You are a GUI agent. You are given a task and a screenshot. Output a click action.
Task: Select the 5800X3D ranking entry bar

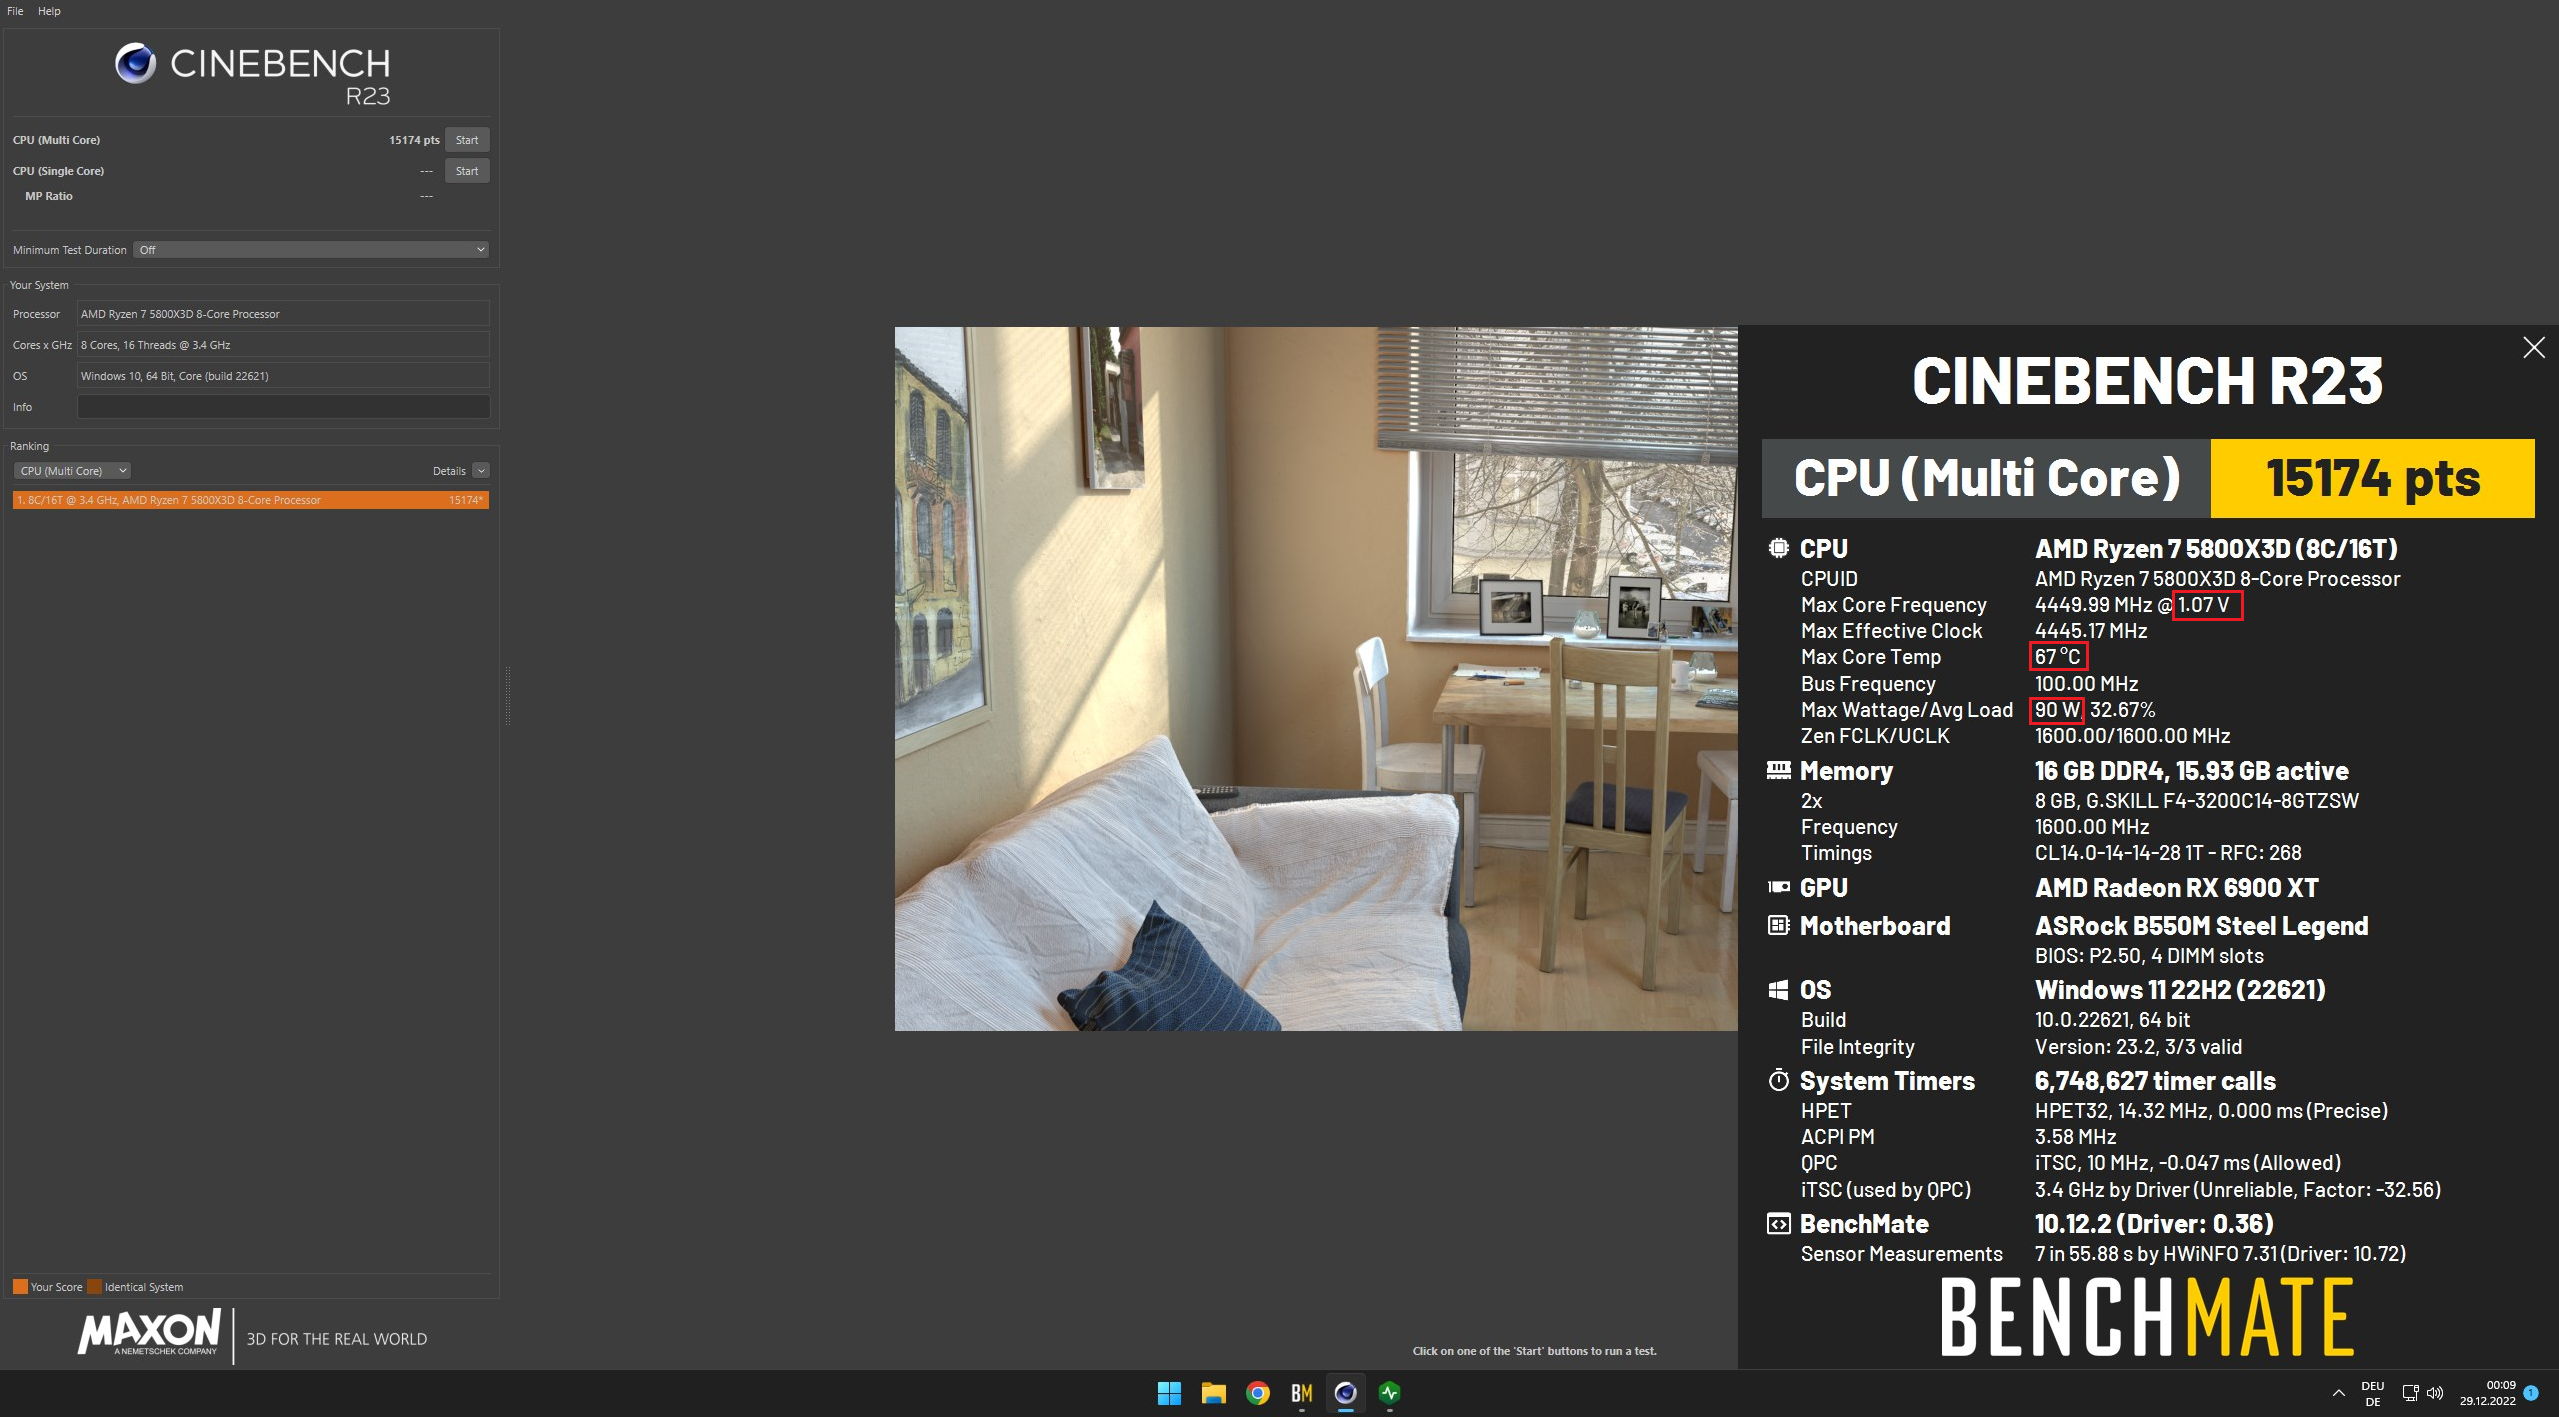click(250, 500)
